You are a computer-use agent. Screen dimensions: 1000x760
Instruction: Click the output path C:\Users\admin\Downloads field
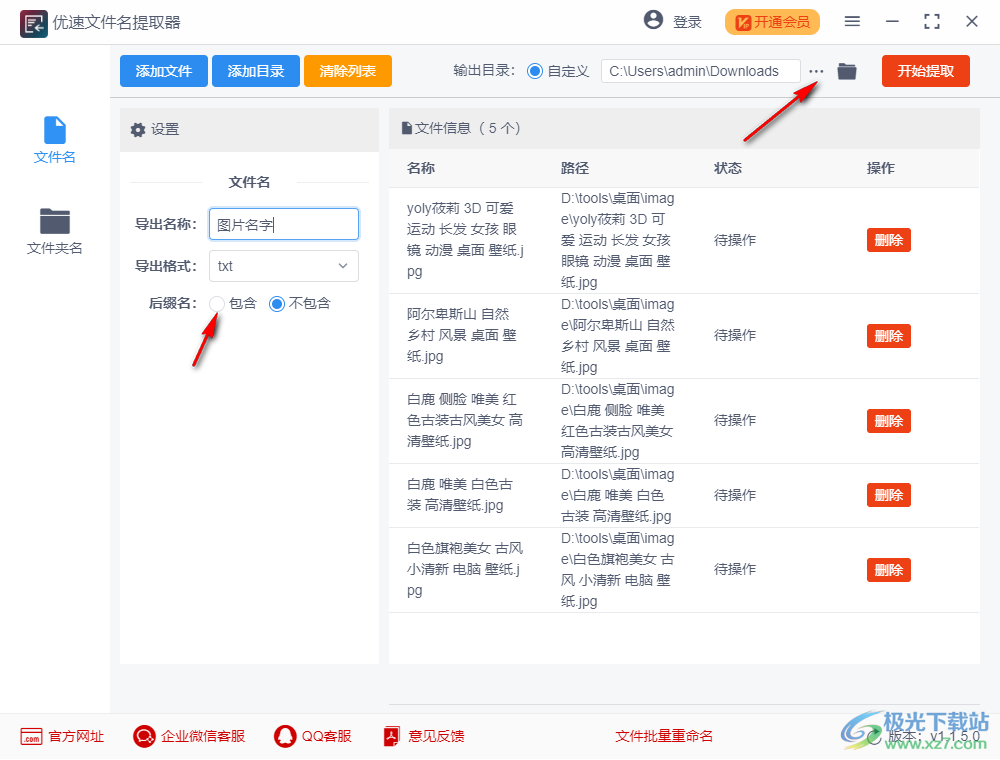coord(700,71)
